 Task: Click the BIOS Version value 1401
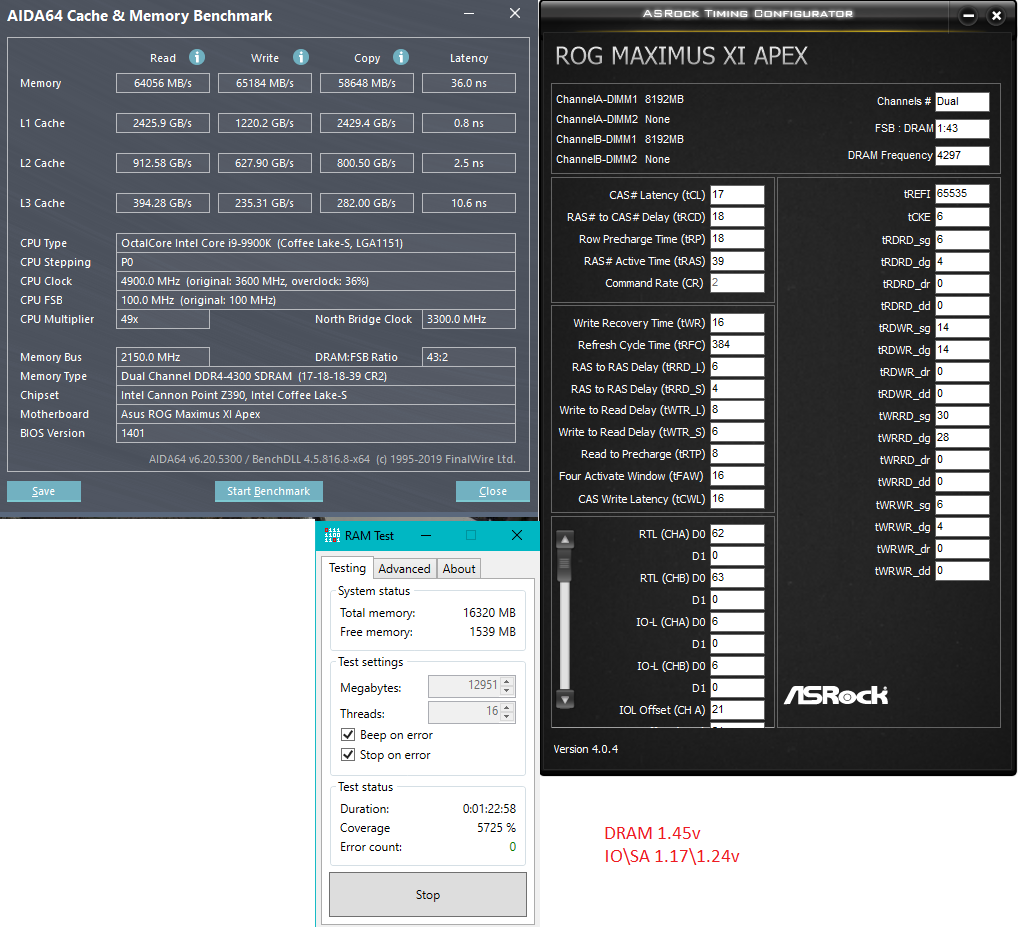(x=316, y=433)
